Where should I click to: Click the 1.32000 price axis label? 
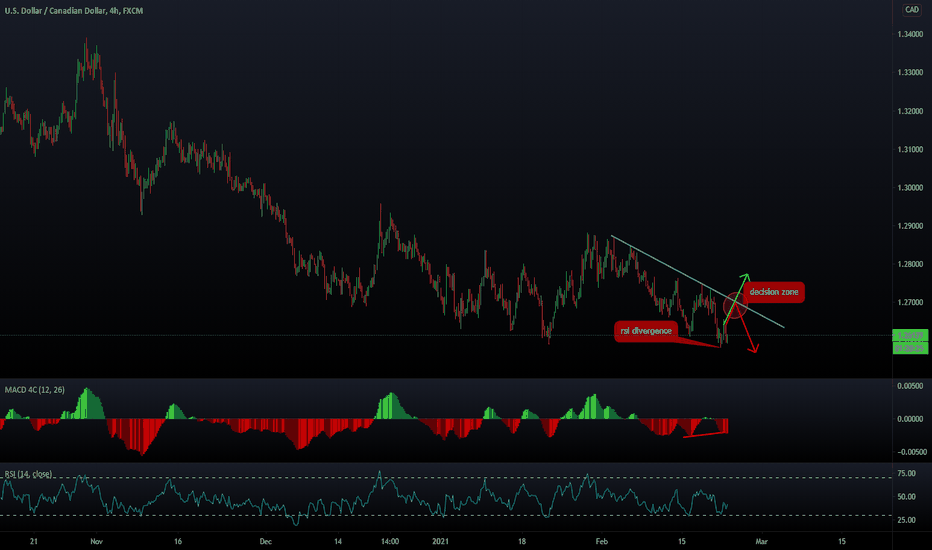910,111
